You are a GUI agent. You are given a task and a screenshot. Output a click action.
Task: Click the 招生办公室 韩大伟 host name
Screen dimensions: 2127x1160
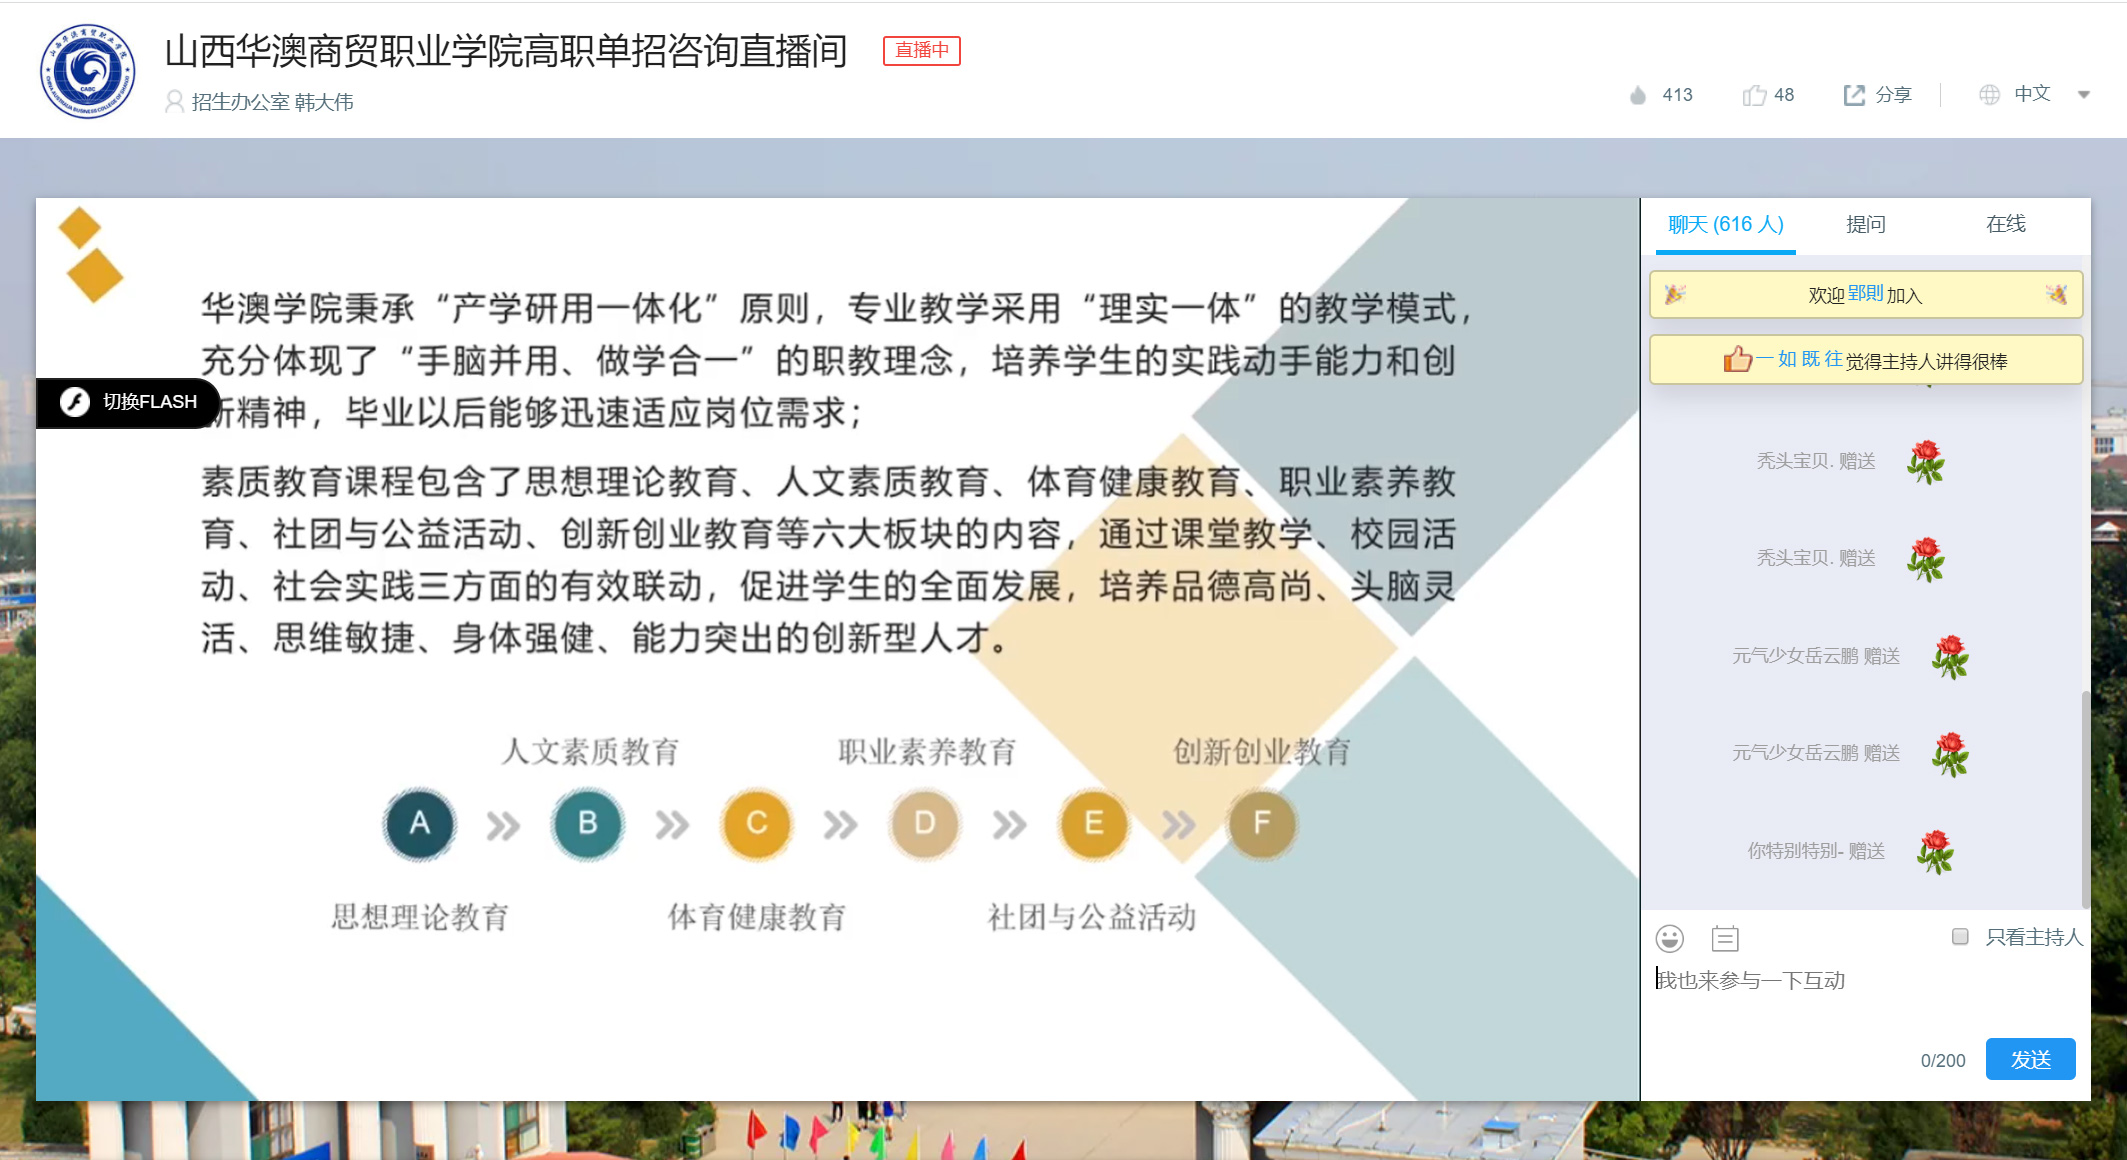[272, 102]
